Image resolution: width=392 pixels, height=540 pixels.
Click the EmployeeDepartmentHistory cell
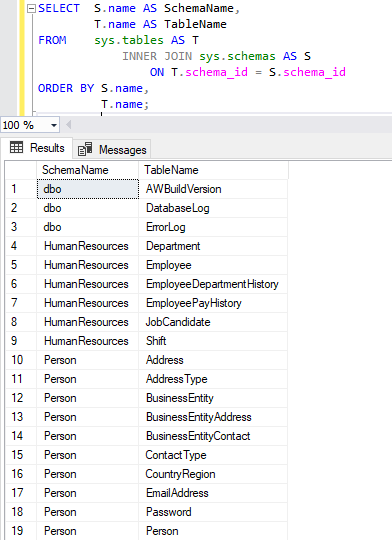[x=213, y=284]
